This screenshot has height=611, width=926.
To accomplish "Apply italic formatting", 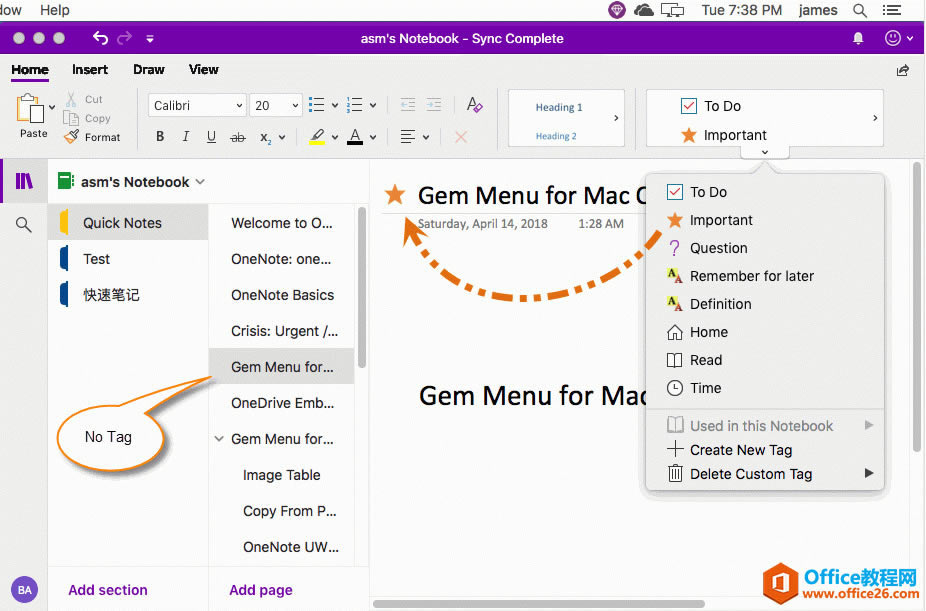I will click(186, 137).
